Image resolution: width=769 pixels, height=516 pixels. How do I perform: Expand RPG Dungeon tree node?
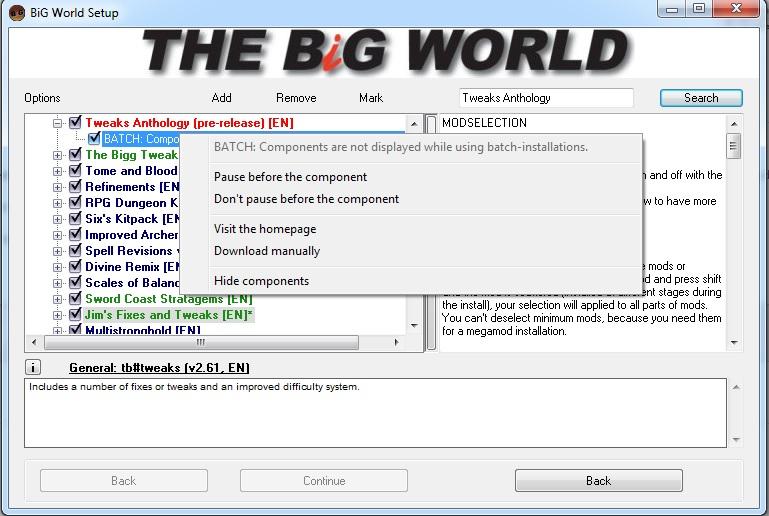57,204
